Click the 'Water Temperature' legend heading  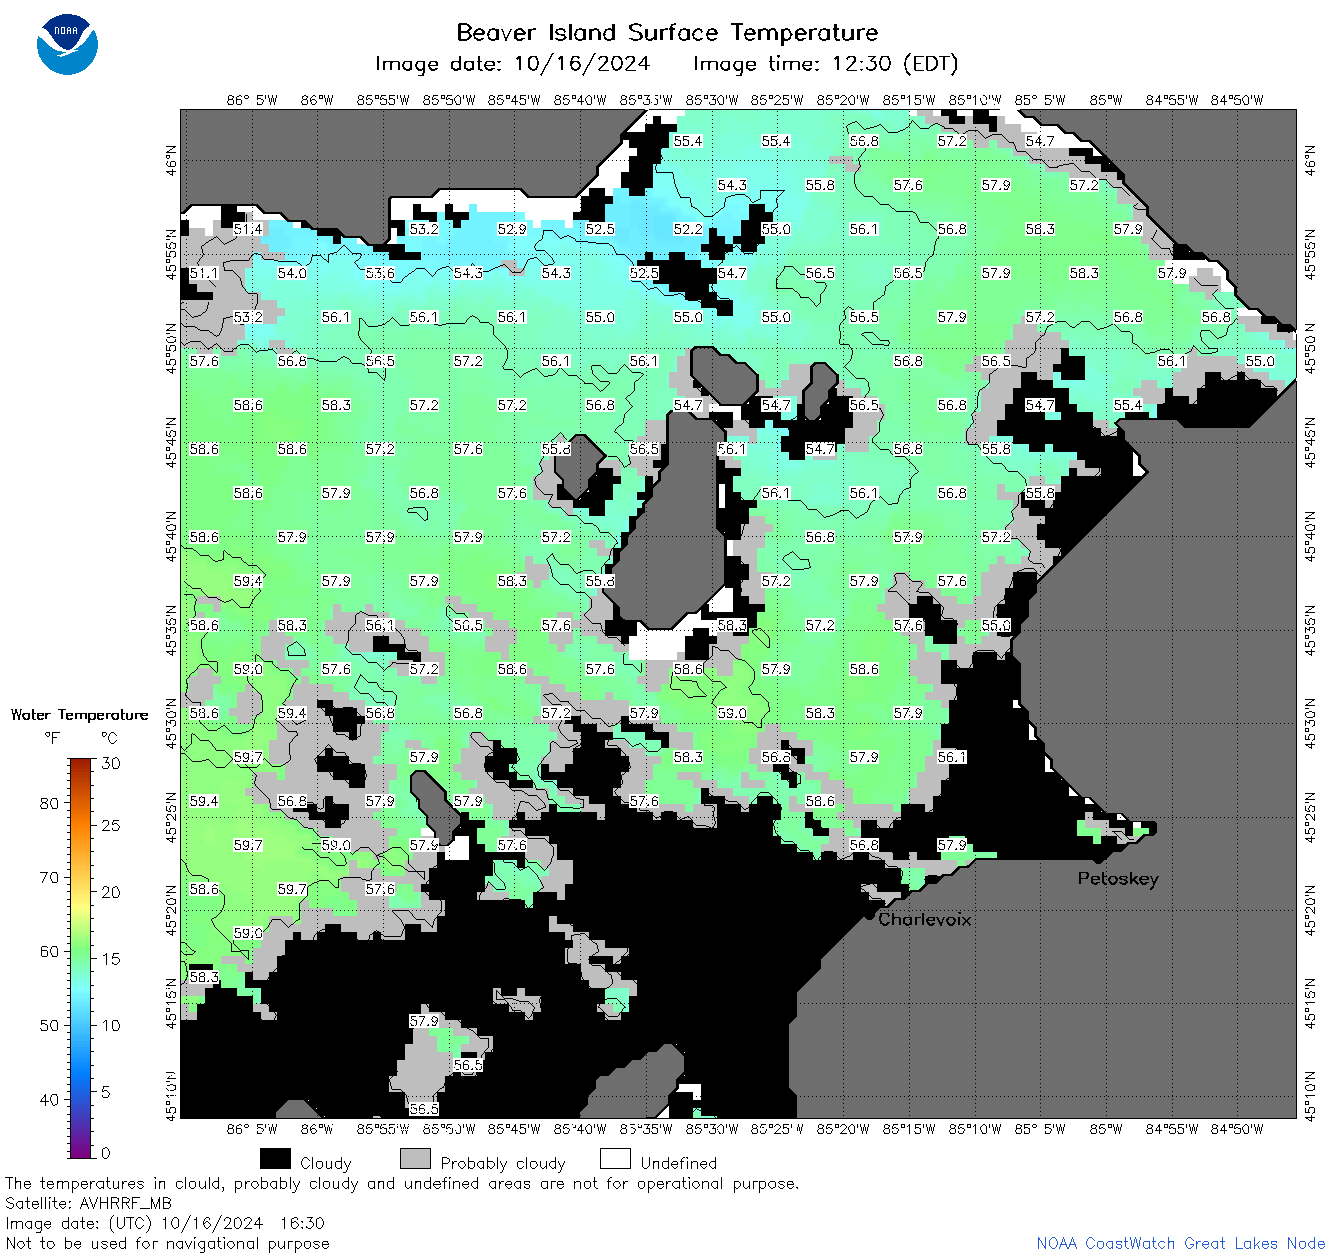79,715
